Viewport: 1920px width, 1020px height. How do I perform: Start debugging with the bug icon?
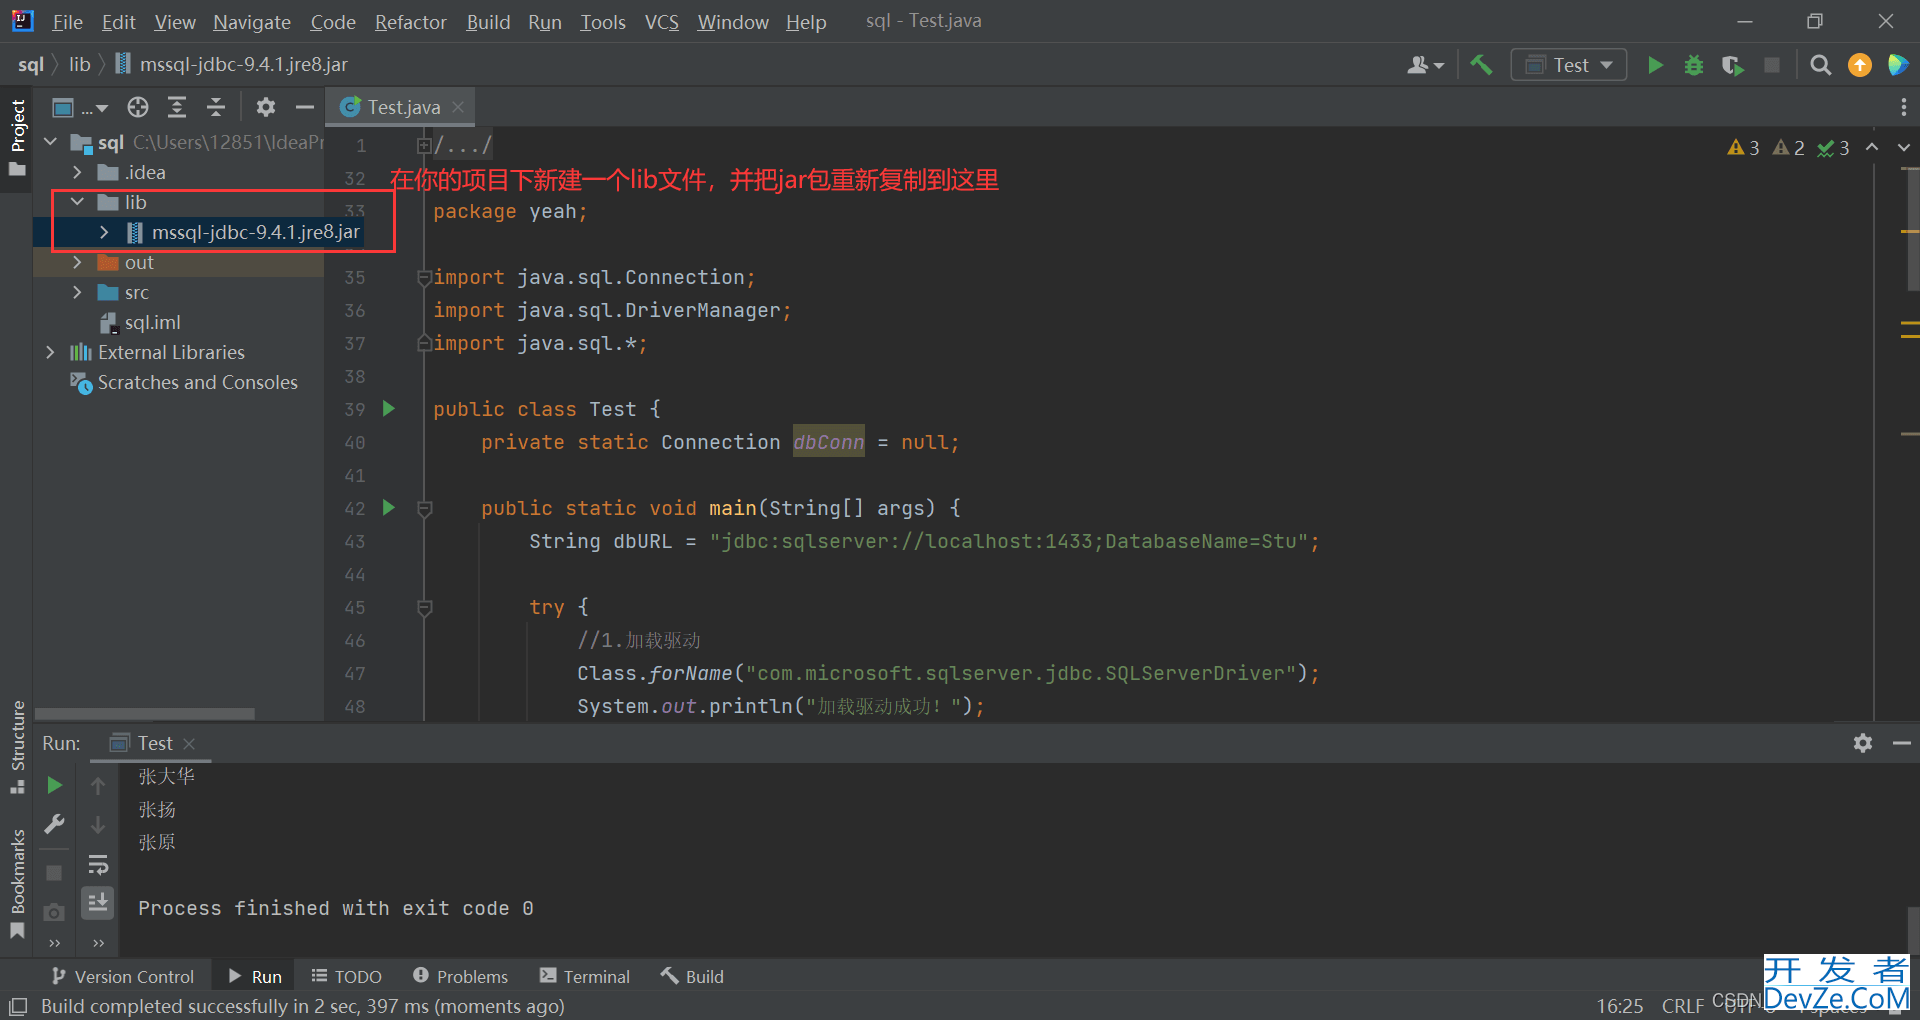1694,65
